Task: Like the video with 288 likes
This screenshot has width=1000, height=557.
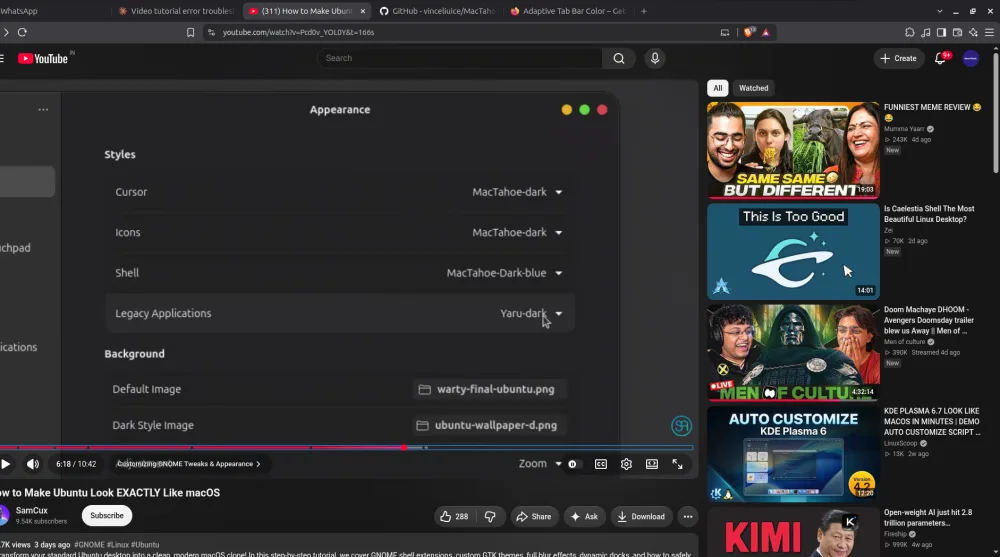Action: [x=454, y=516]
